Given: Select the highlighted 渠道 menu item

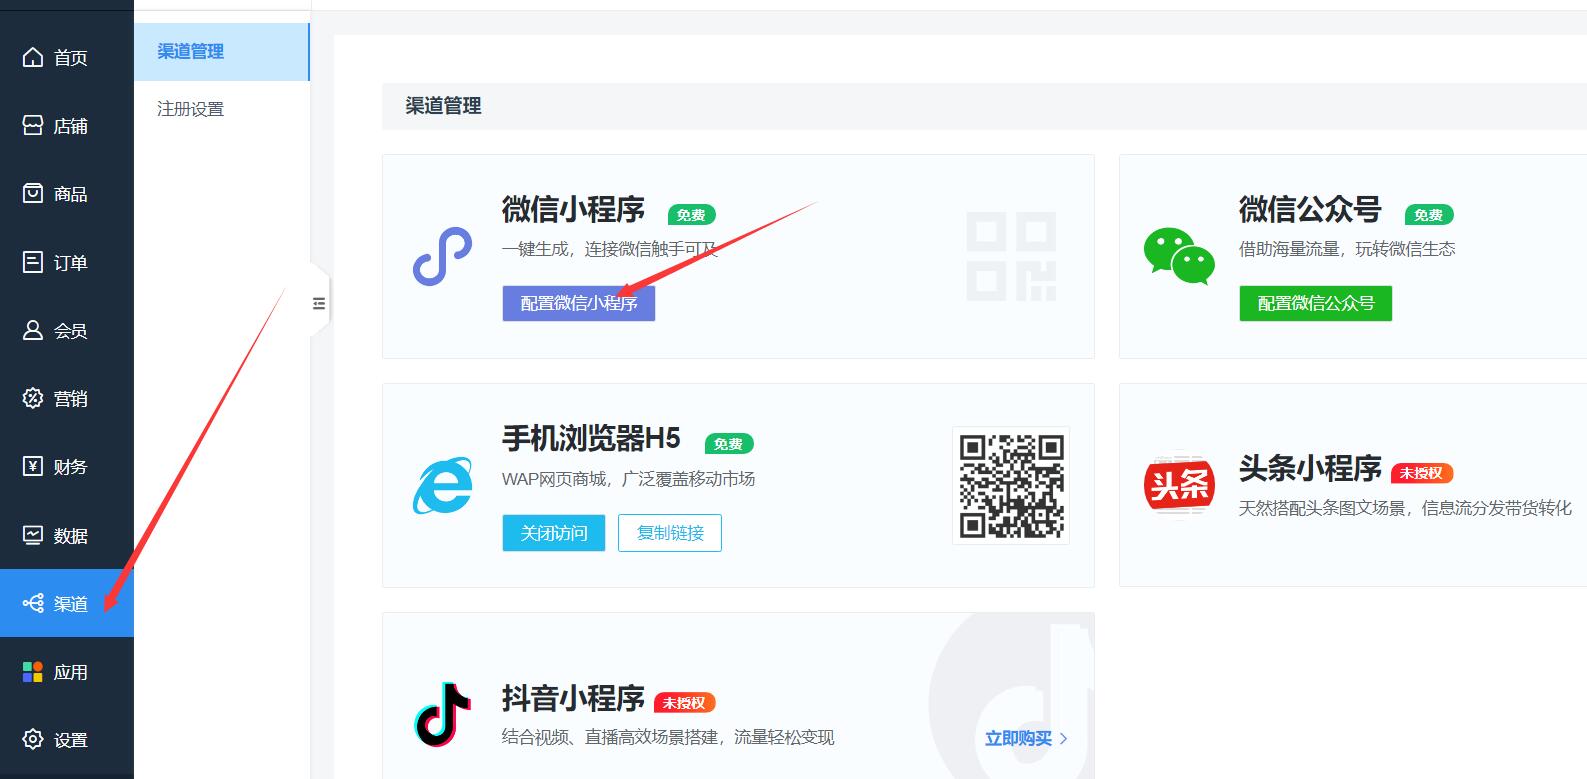Looking at the screenshot, I should [67, 603].
